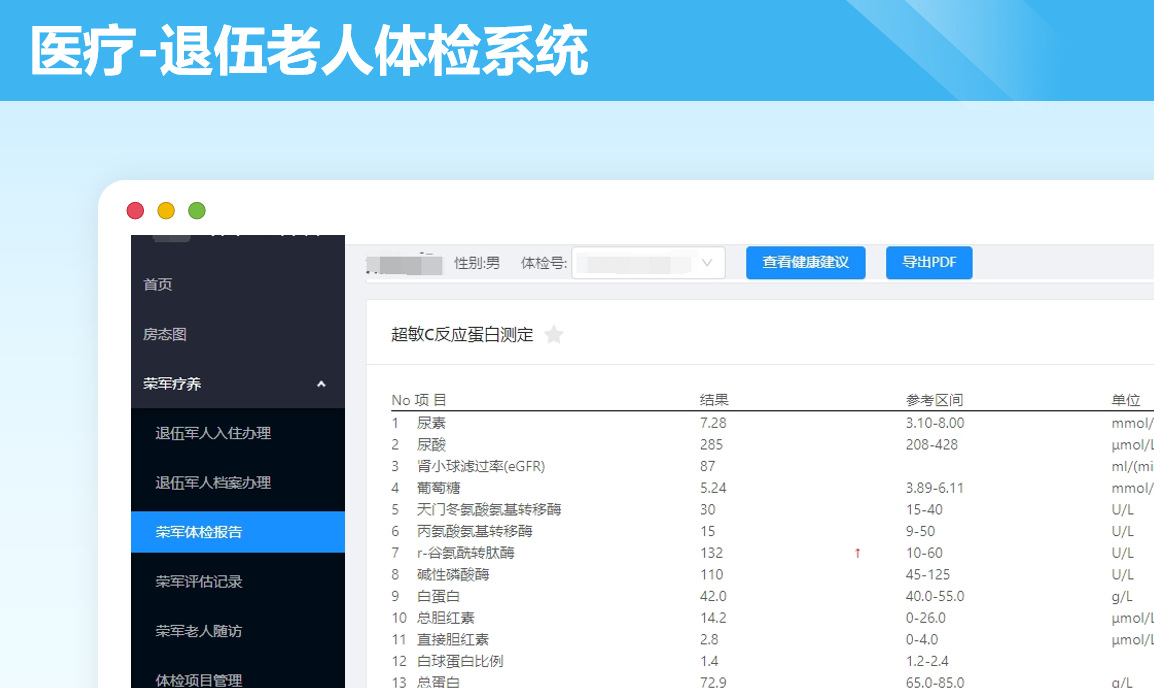Click the 葡萄糖 row item name
Viewport: 1154px width, 688px height.
coord(439,488)
